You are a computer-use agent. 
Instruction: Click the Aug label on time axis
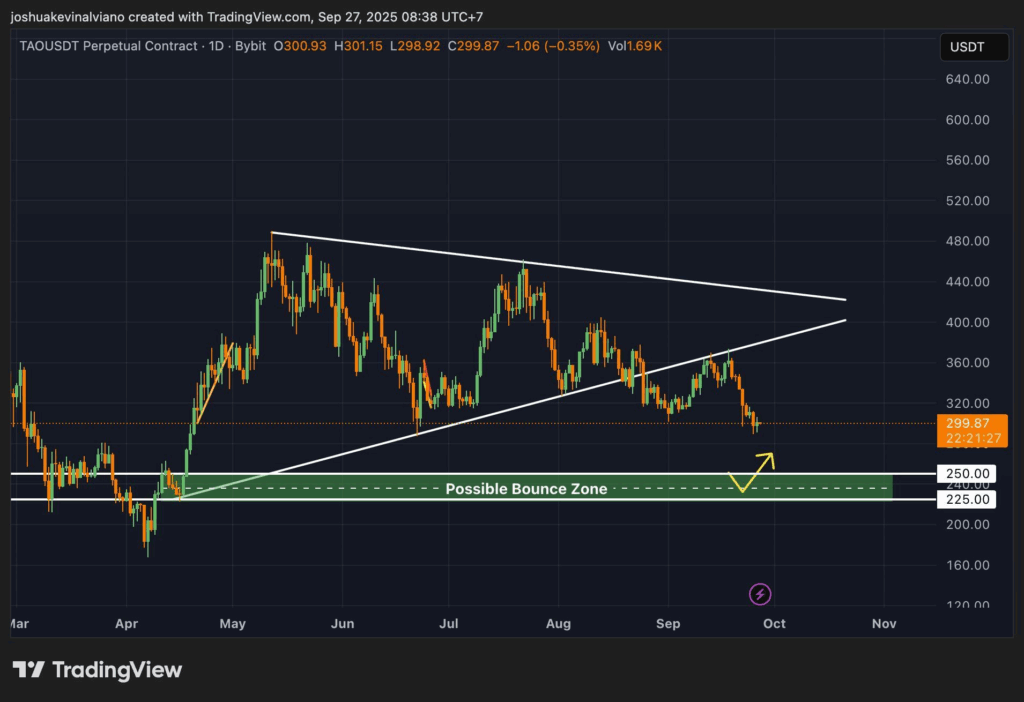(x=558, y=624)
